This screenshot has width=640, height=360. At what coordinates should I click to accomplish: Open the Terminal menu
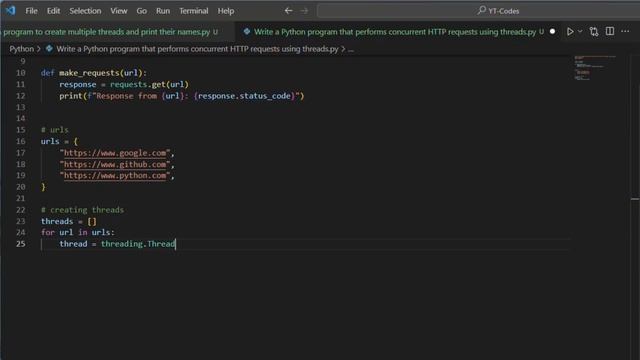194,11
